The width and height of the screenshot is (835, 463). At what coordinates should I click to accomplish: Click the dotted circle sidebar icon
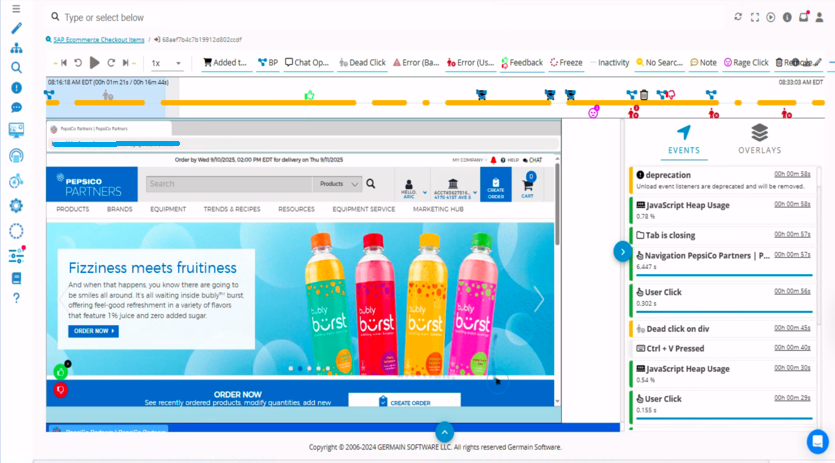pyautogui.click(x=17, y=231)
